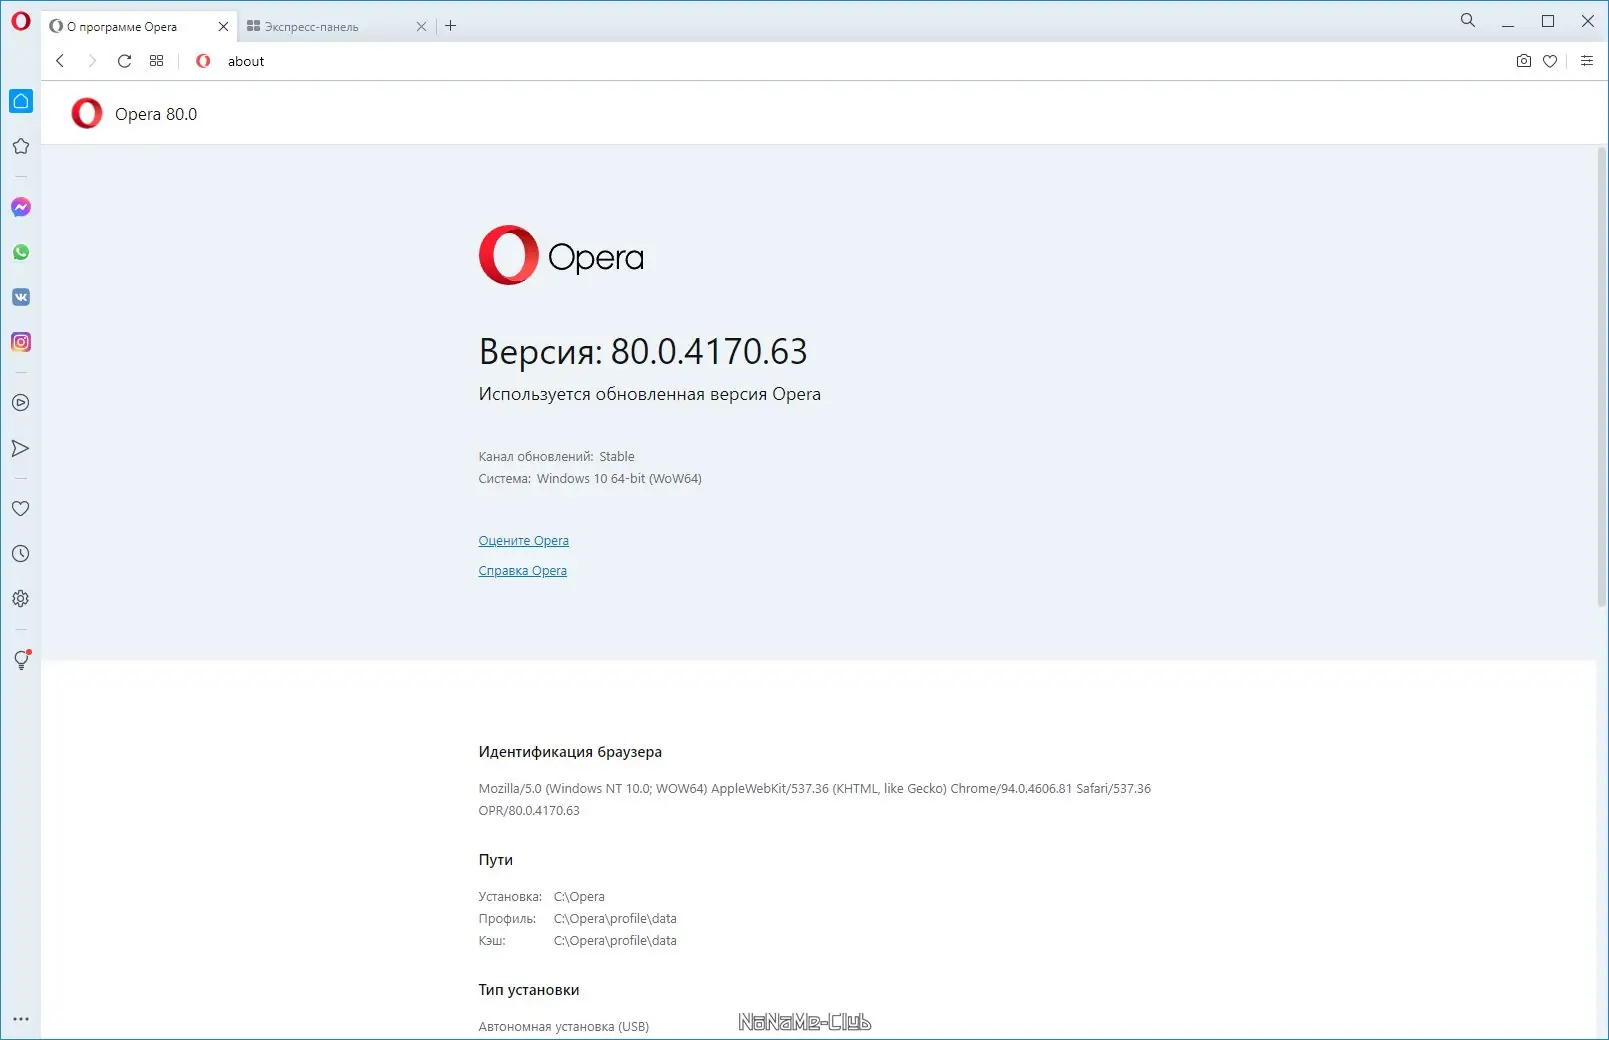Click 'Windows 10 64-bit (WoW64)' system value
1609x1040 pixels.
point(619,479)
